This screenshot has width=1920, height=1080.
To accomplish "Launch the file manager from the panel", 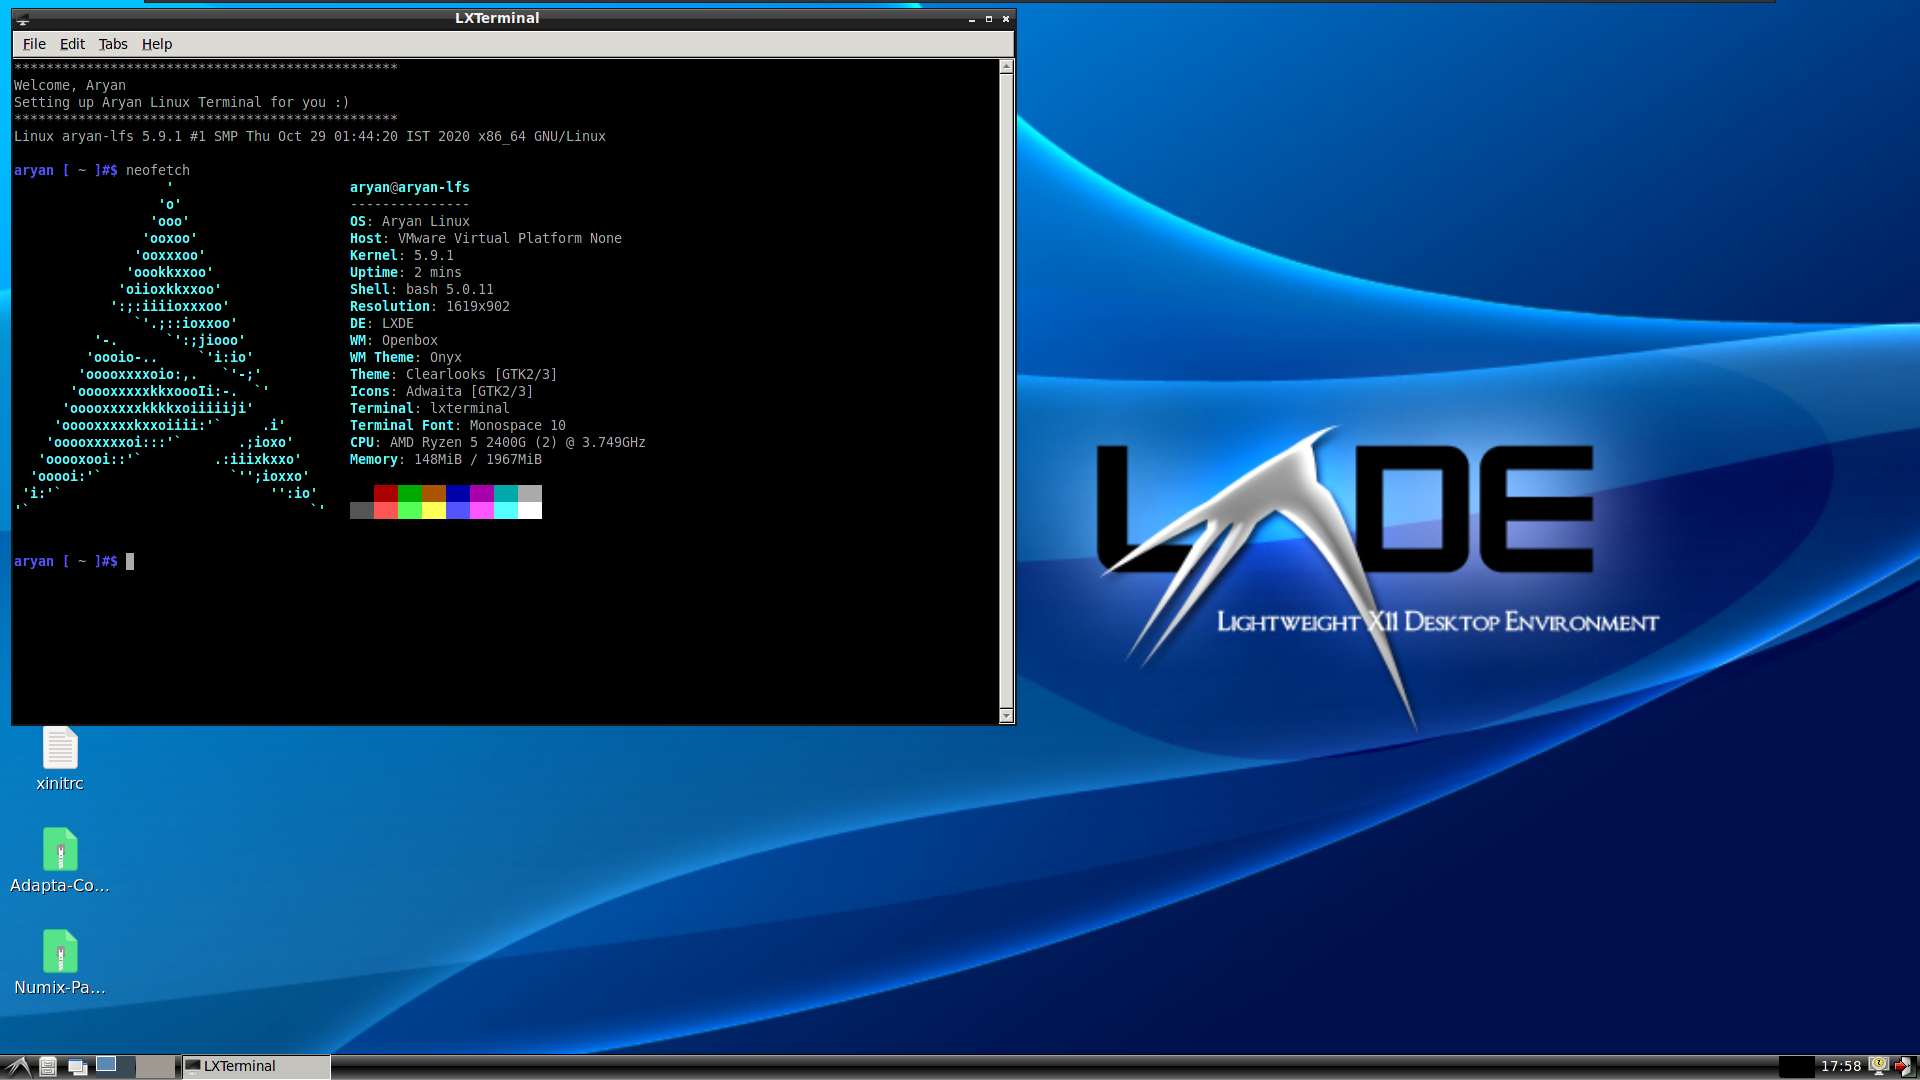I will (48, 1066).
